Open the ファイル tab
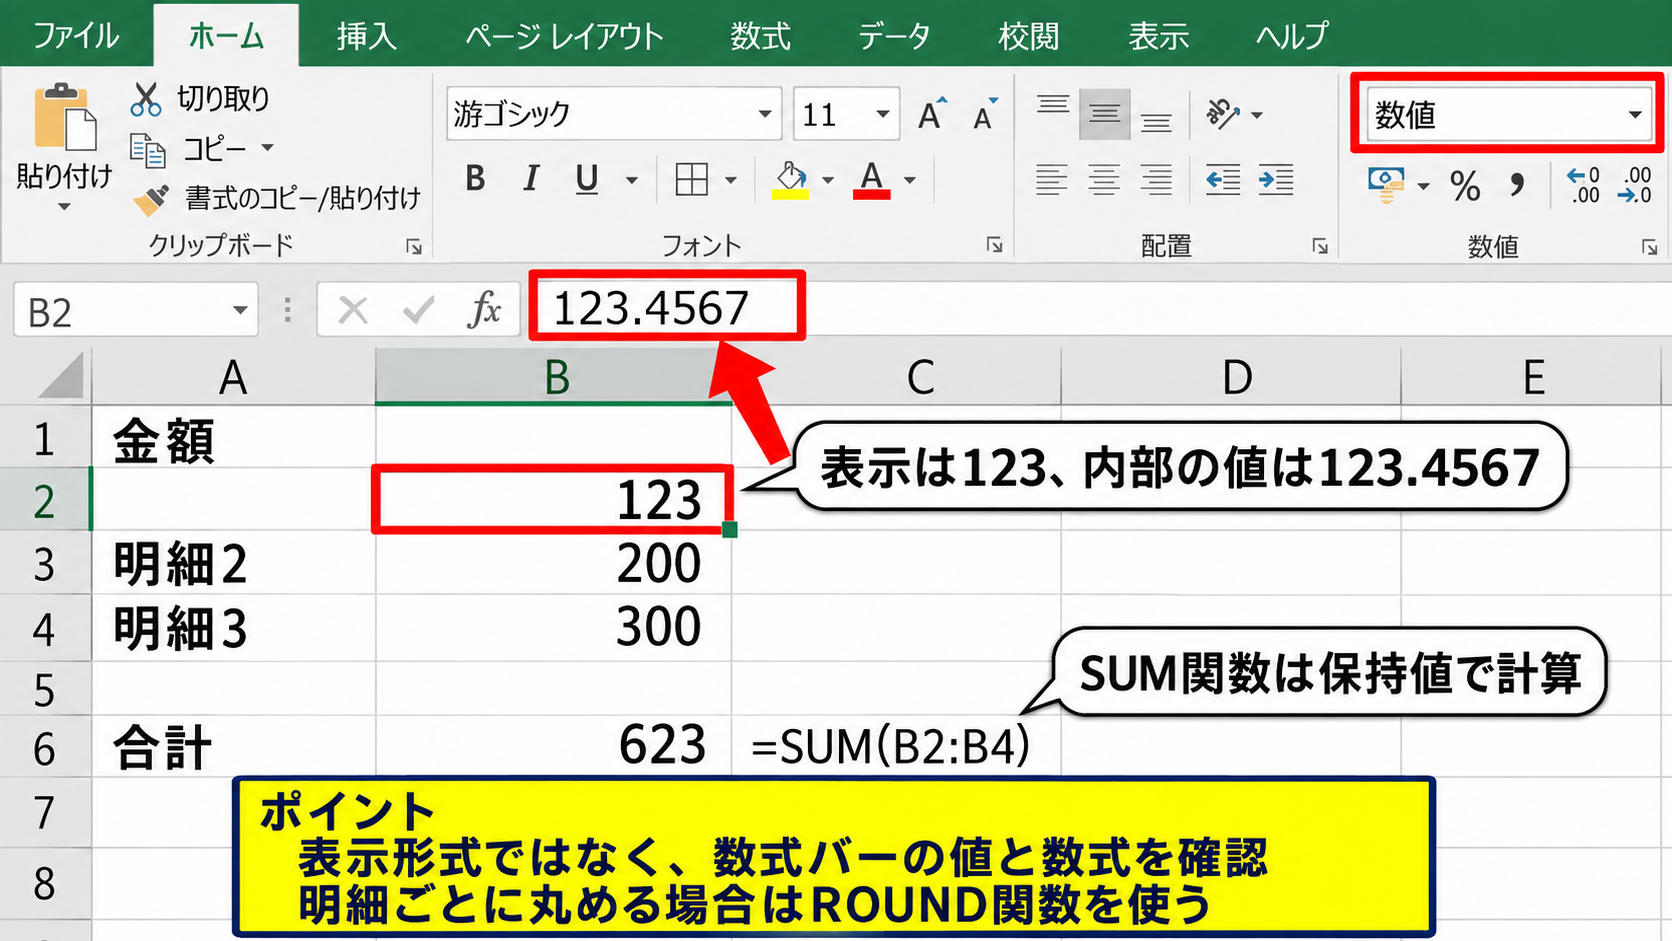 point(76,36)
